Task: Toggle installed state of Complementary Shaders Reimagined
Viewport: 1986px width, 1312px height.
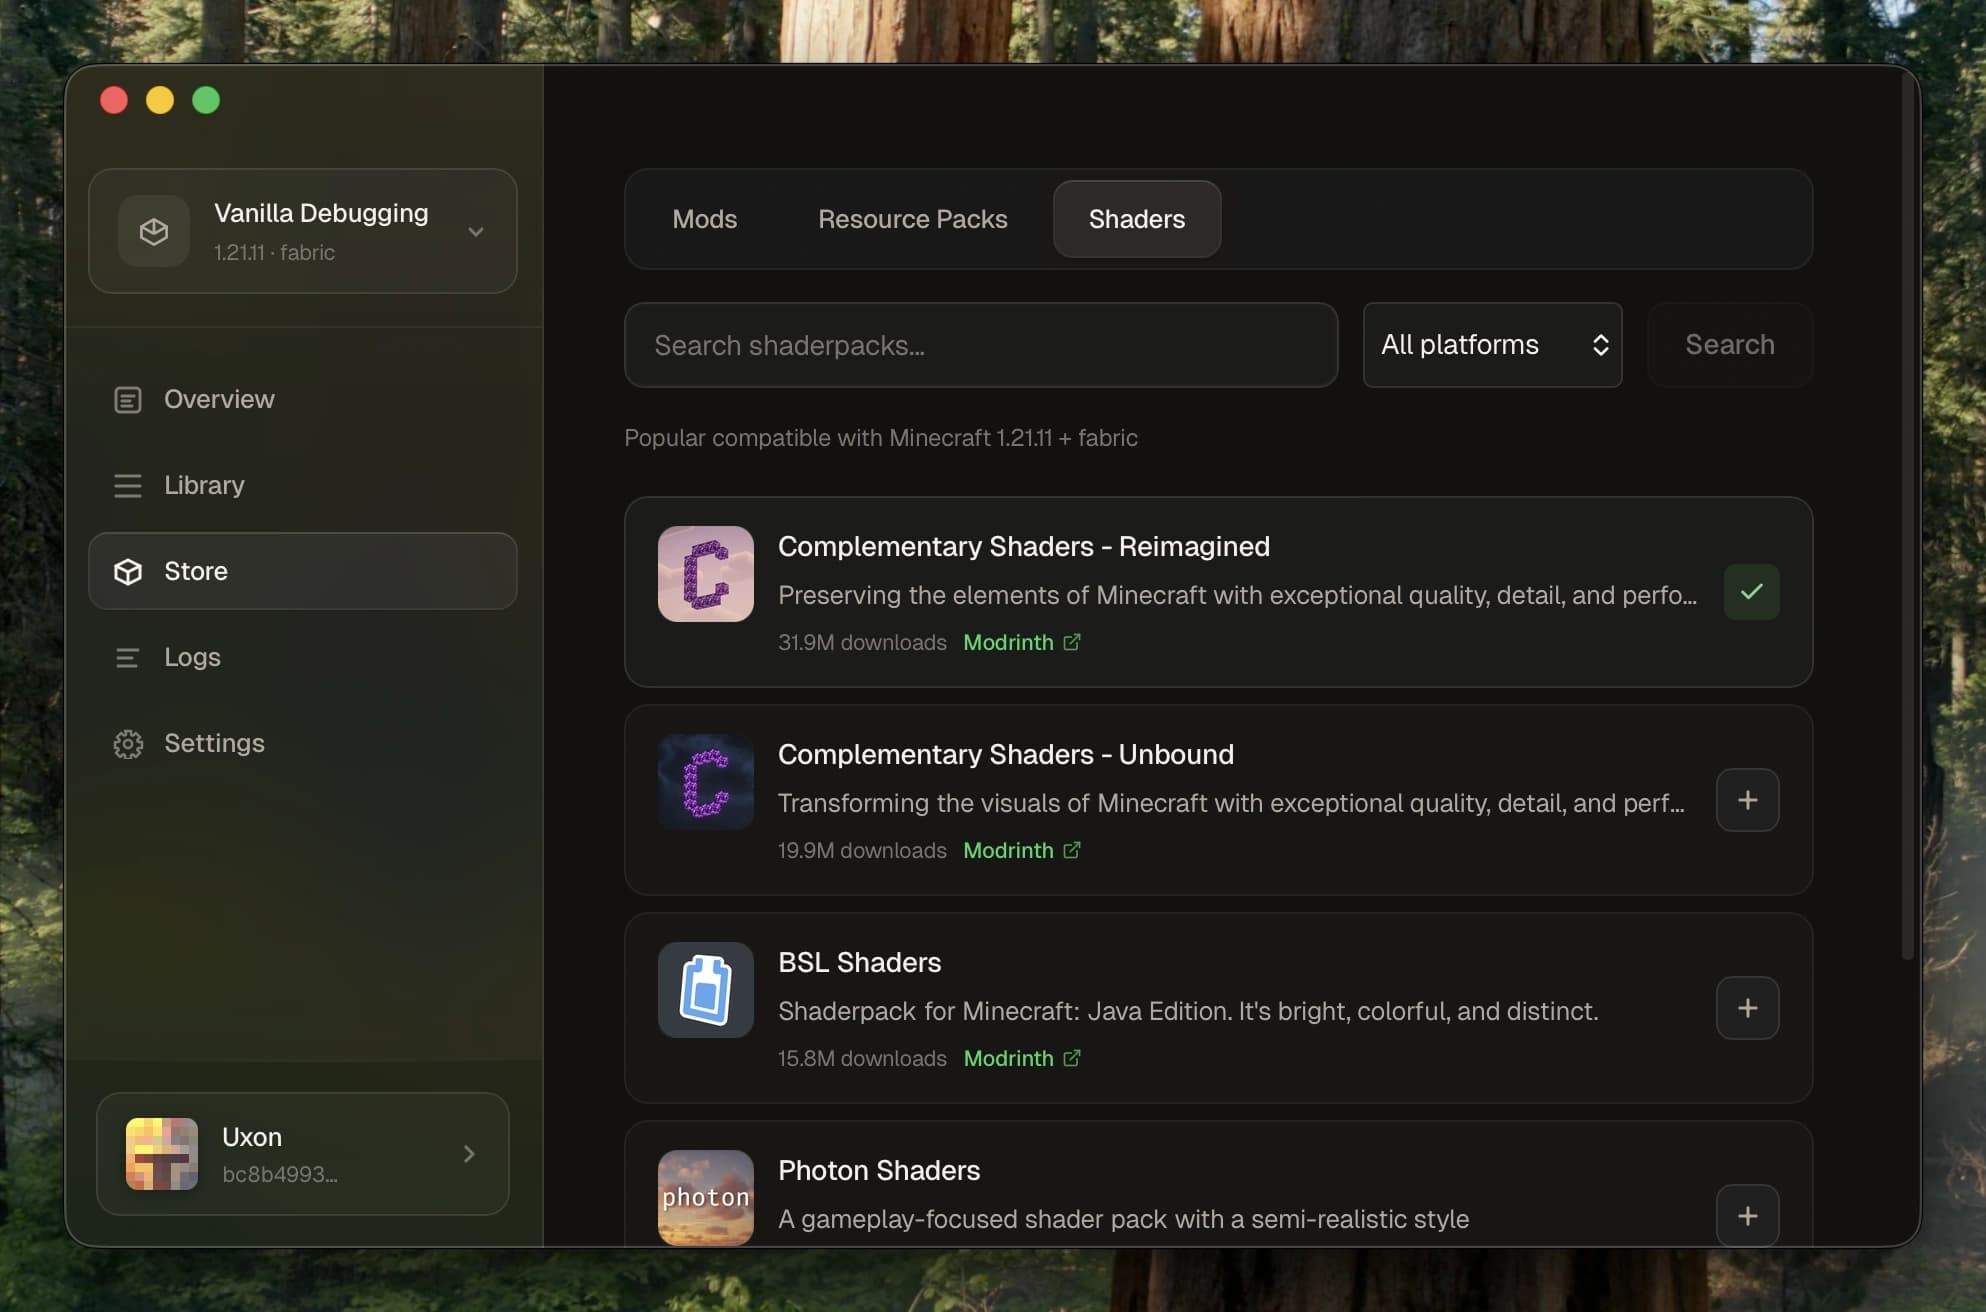Action: [1751, 592]
